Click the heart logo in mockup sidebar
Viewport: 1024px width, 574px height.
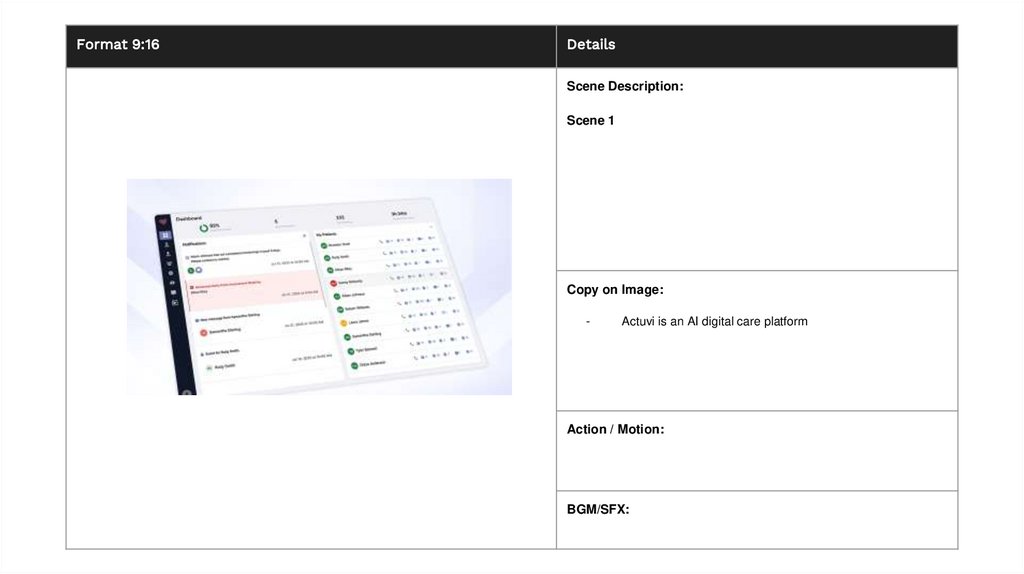pyautogui.click(x=163, y=222)
